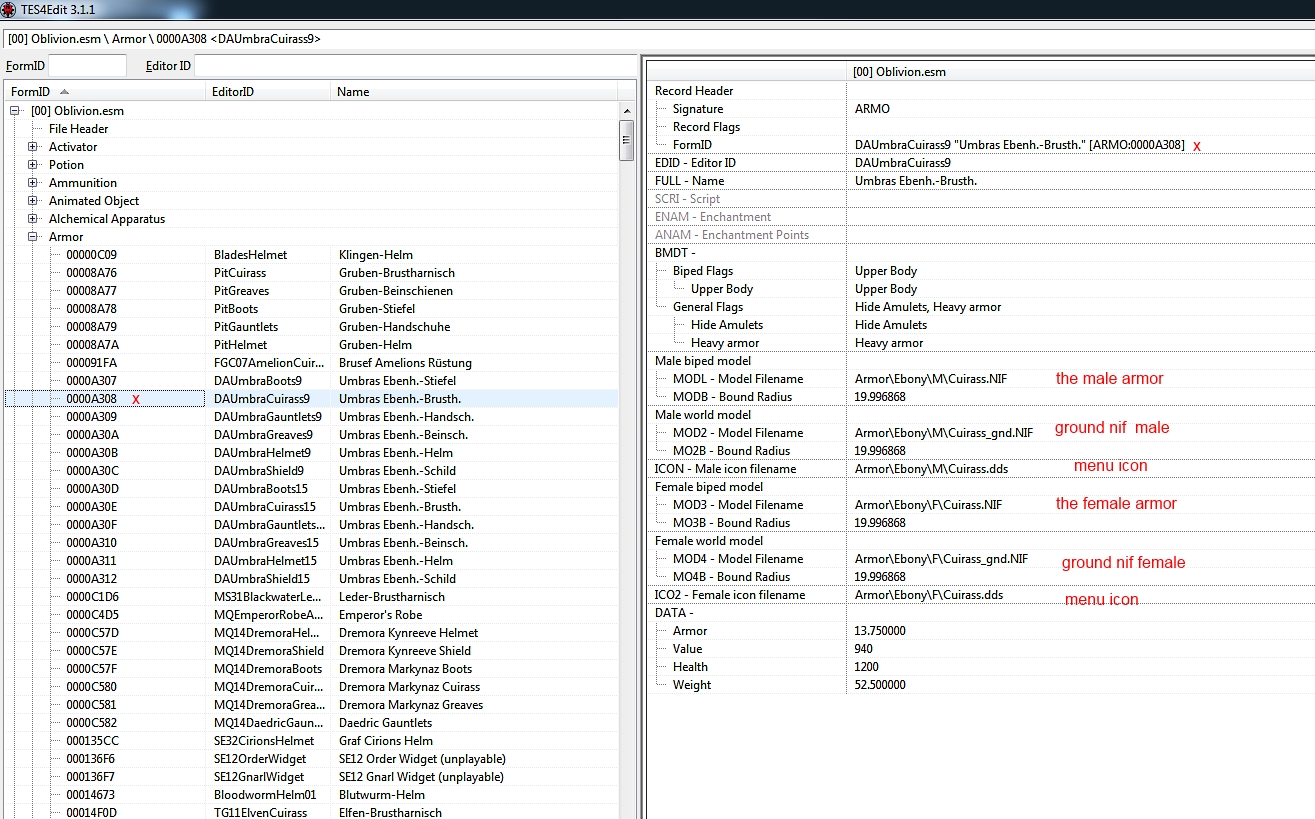1315x819 pixels.
Task: Select record 000091FA Brusef Amelions Rüstung
Action: click(311, 363)
